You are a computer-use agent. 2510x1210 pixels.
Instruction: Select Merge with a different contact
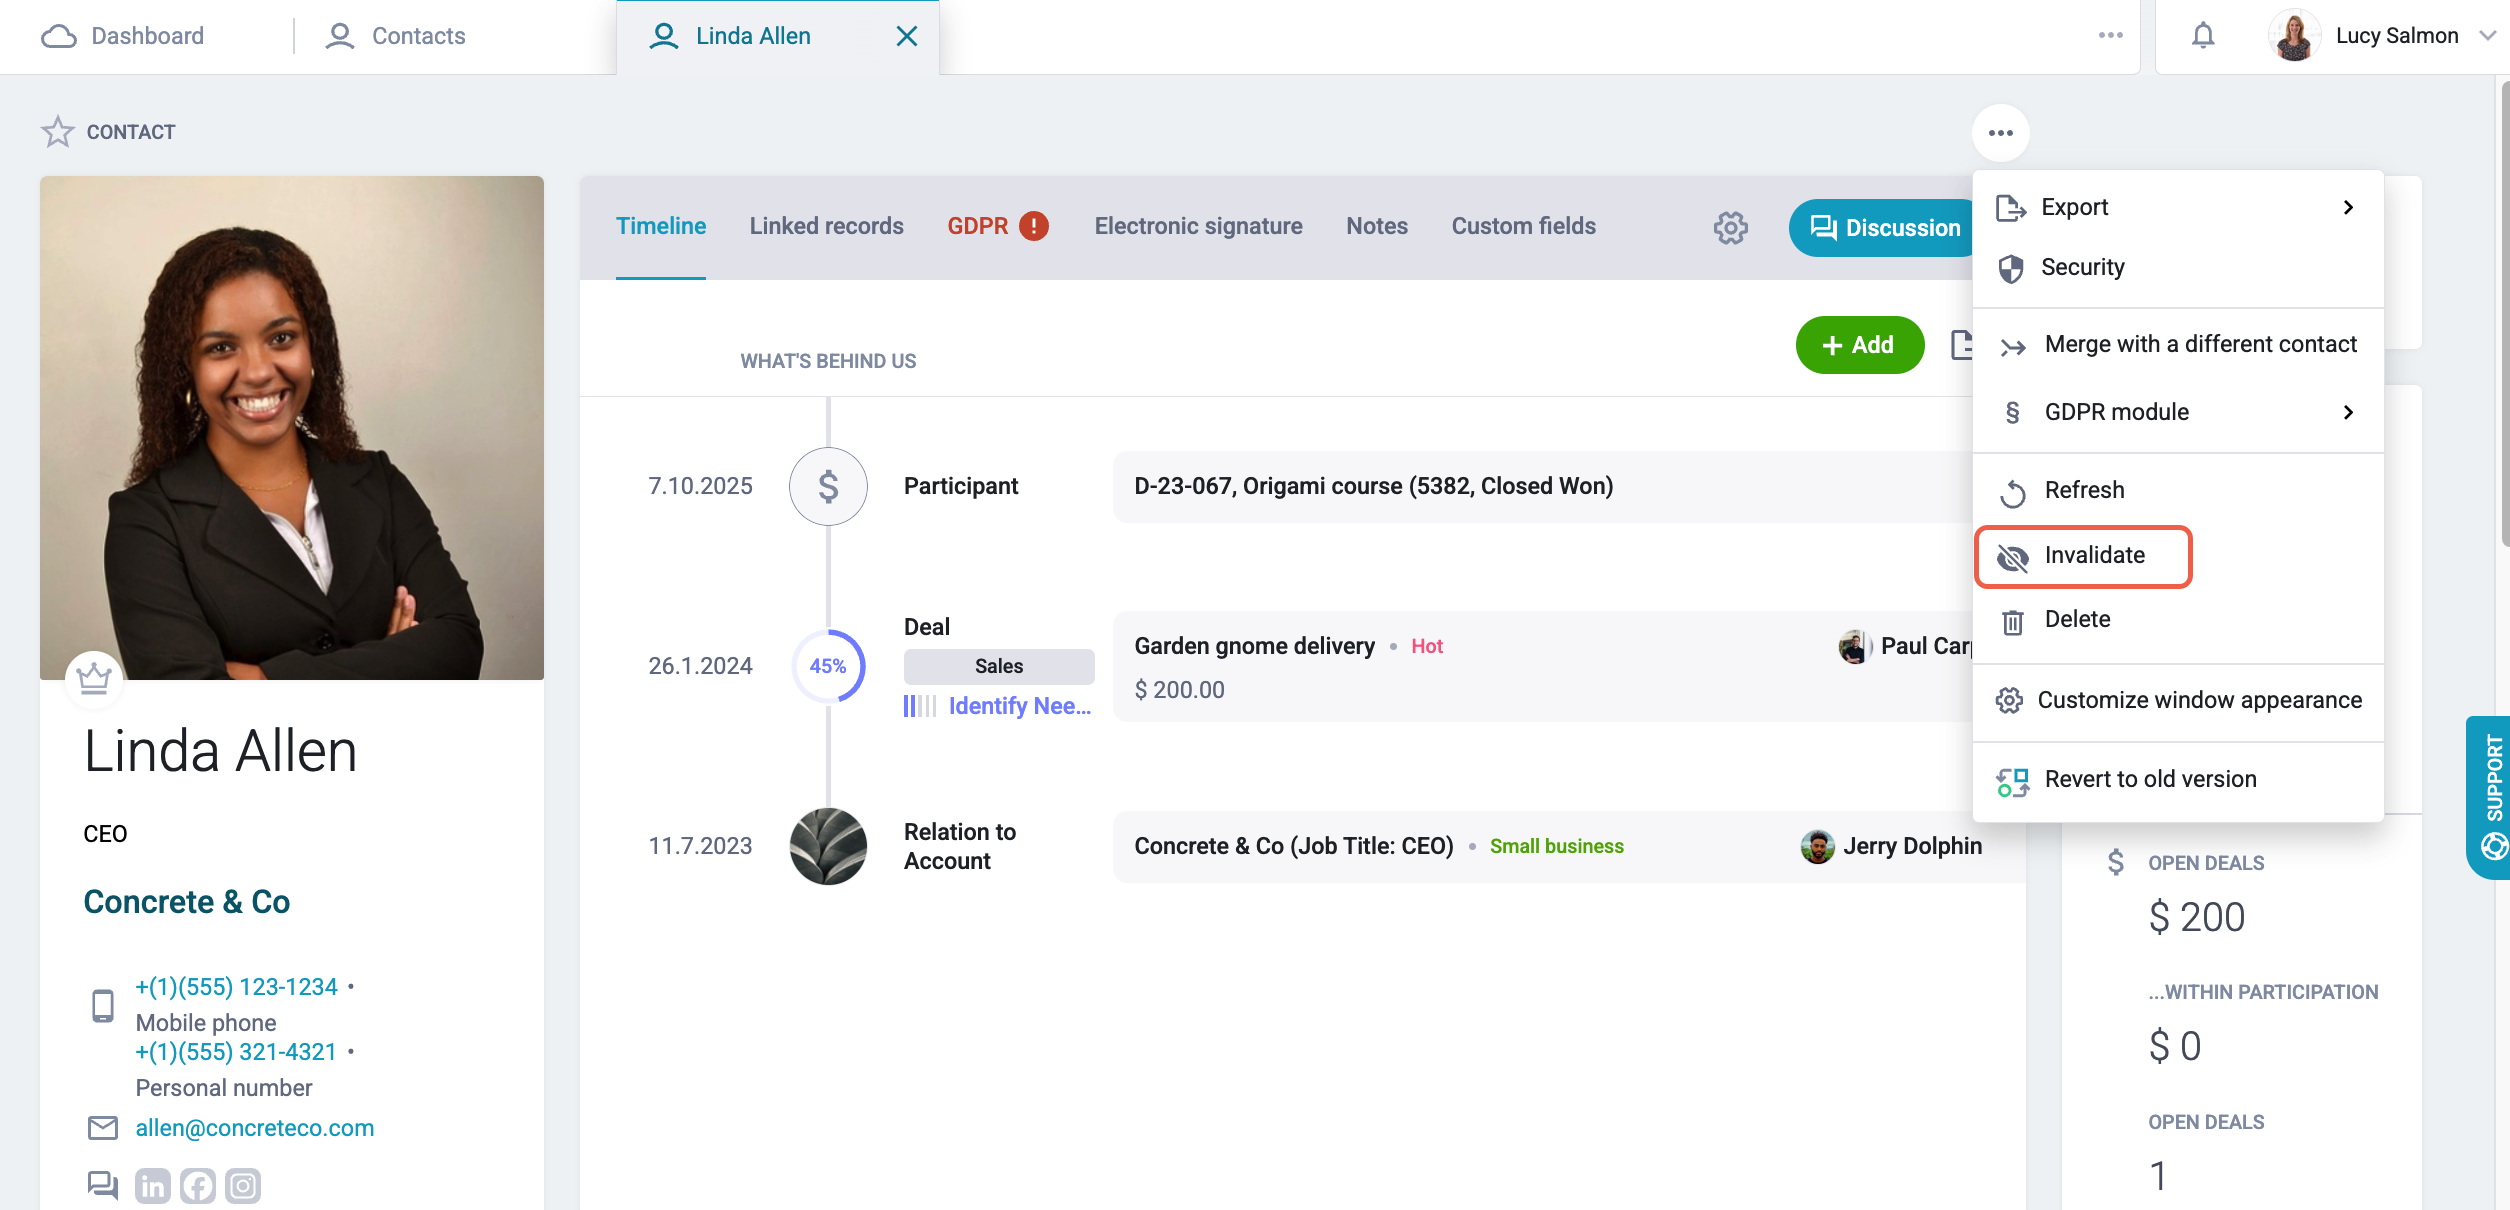2200,344
